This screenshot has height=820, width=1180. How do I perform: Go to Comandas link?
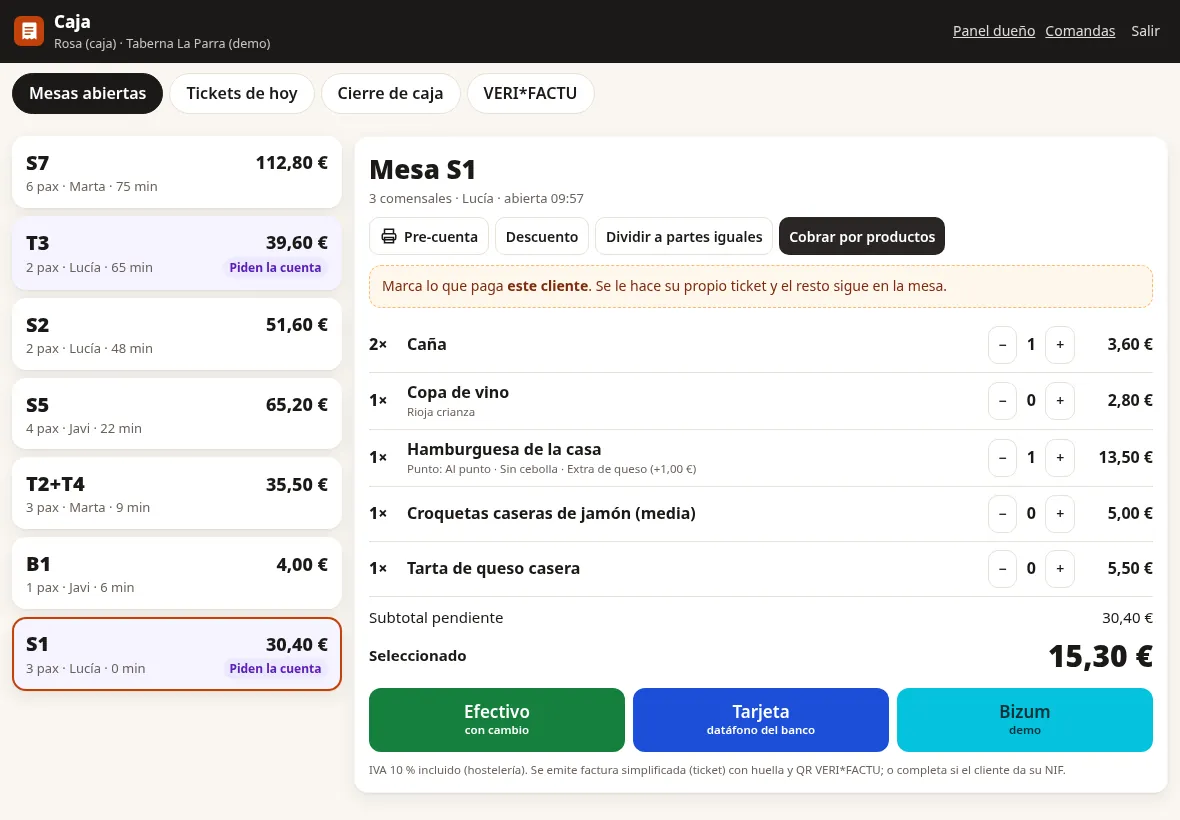pos(1080,31)
